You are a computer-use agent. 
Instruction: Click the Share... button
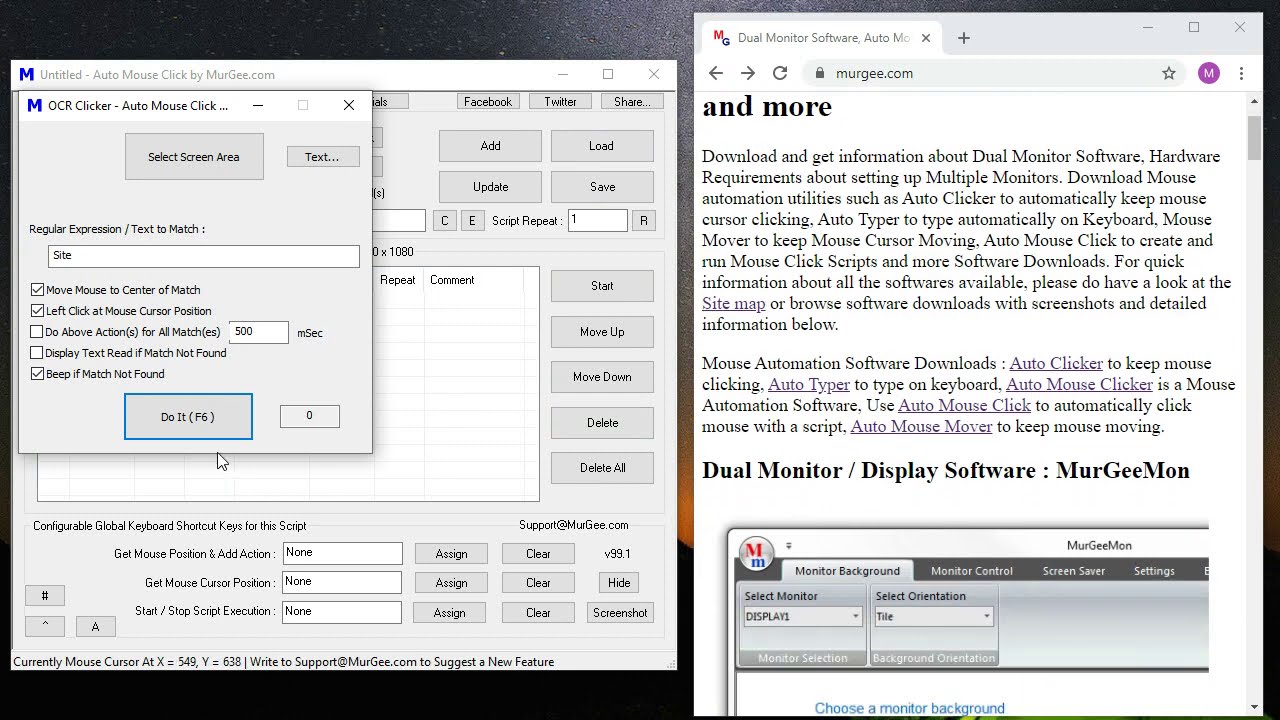pyautogui.click(x=632, y=102)
